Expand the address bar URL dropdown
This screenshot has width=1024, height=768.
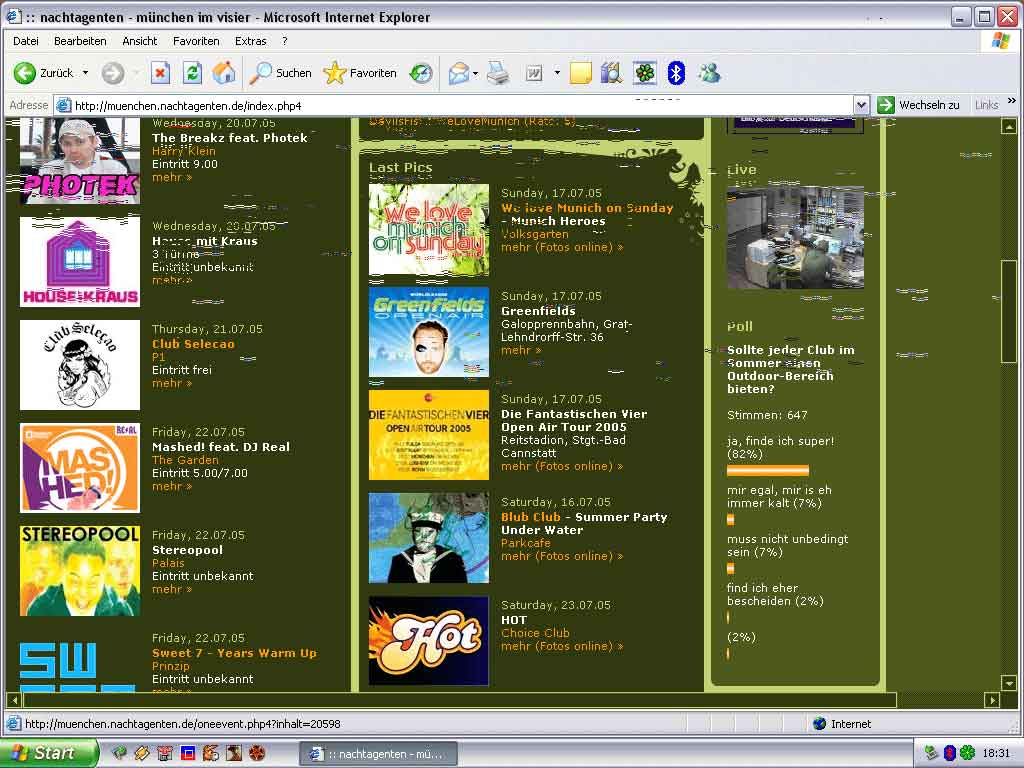pyautogui.click(x=861, y=105)
